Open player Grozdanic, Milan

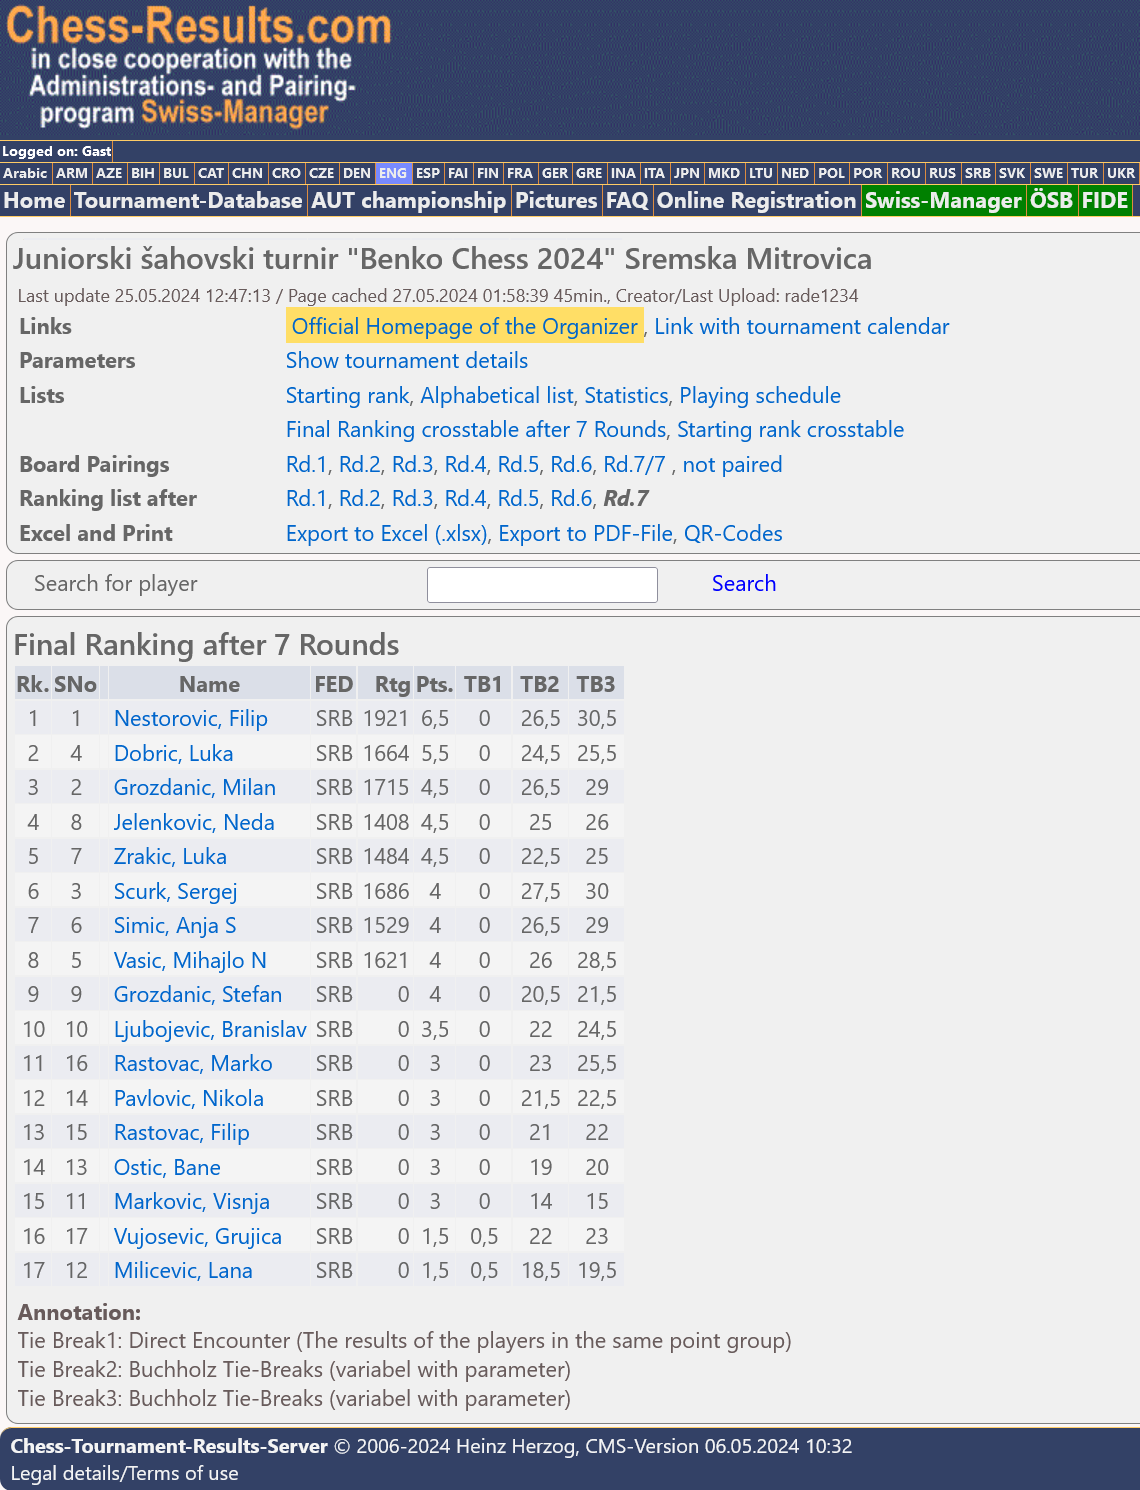(195, 787)
